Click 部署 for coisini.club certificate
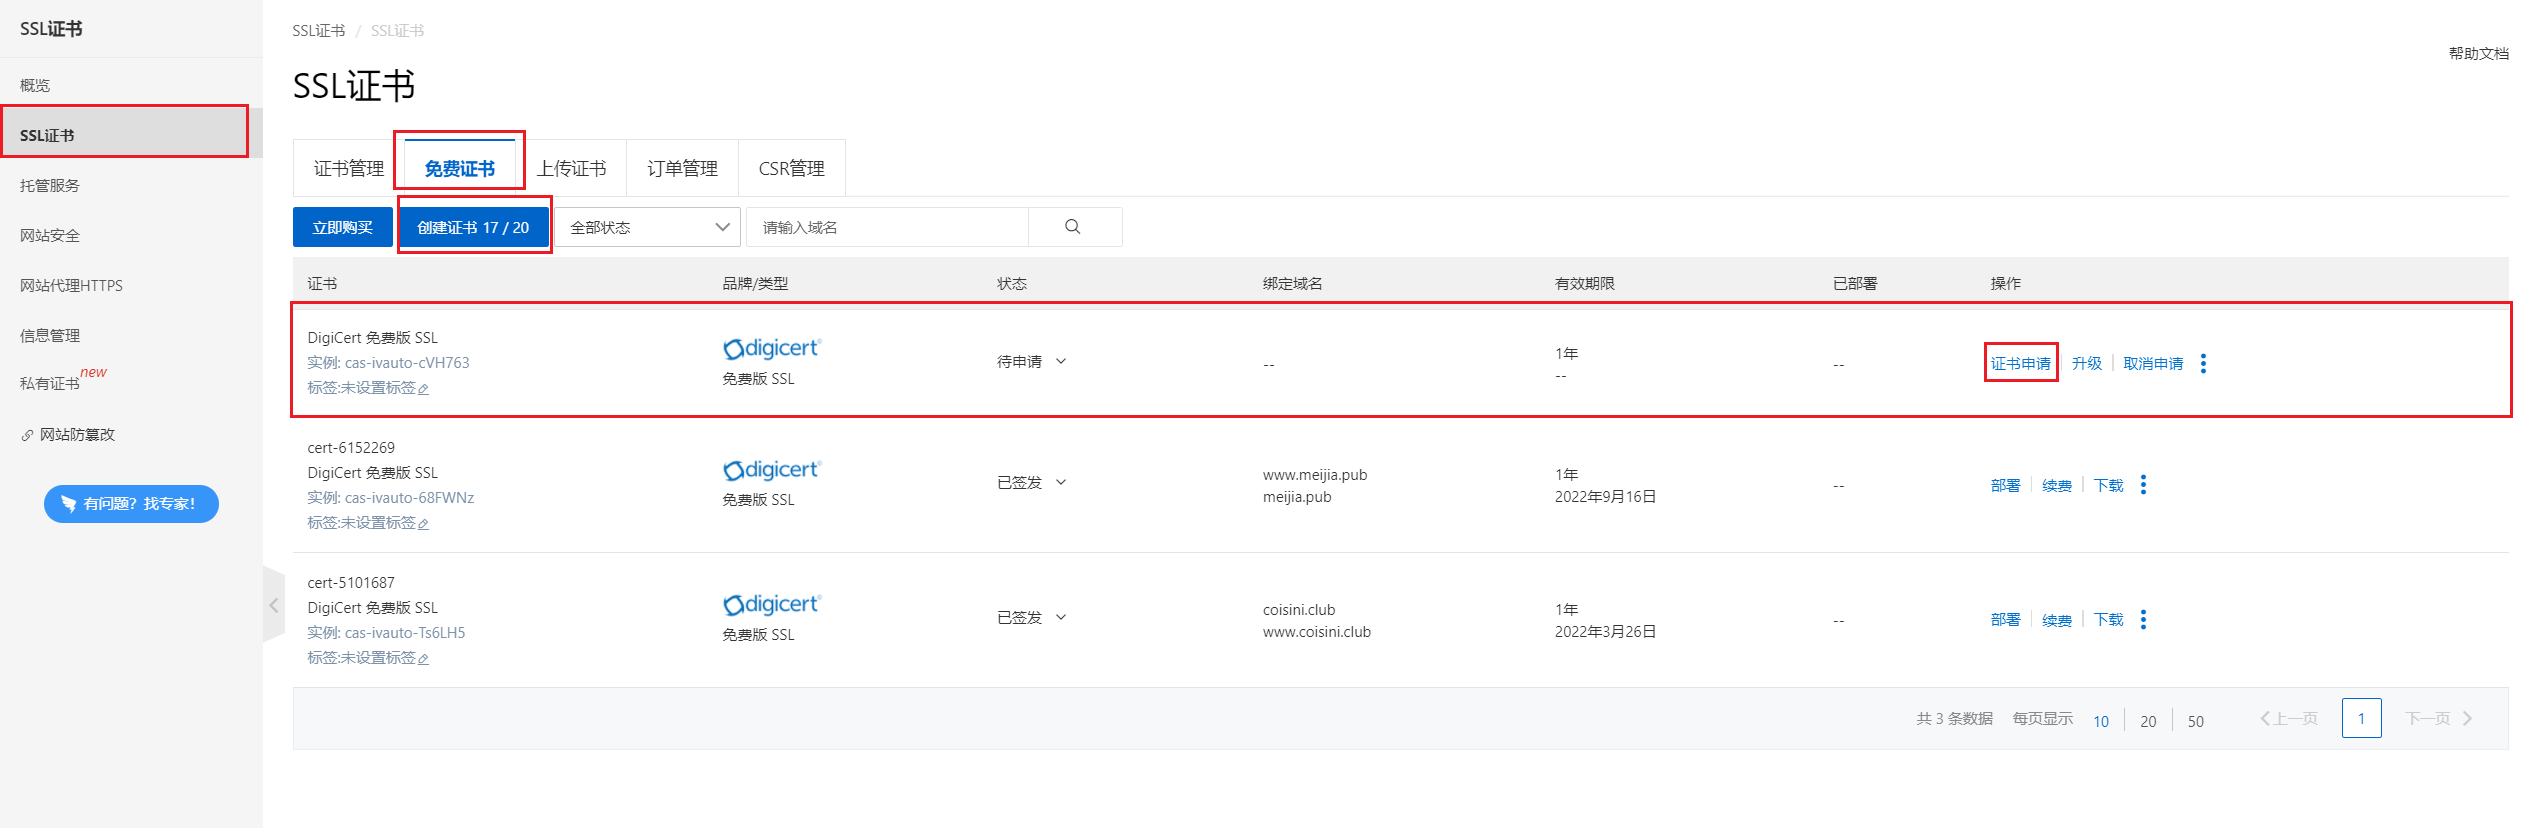The width and height of the screenshot is (2538, 828). [x=2005, y=620]
